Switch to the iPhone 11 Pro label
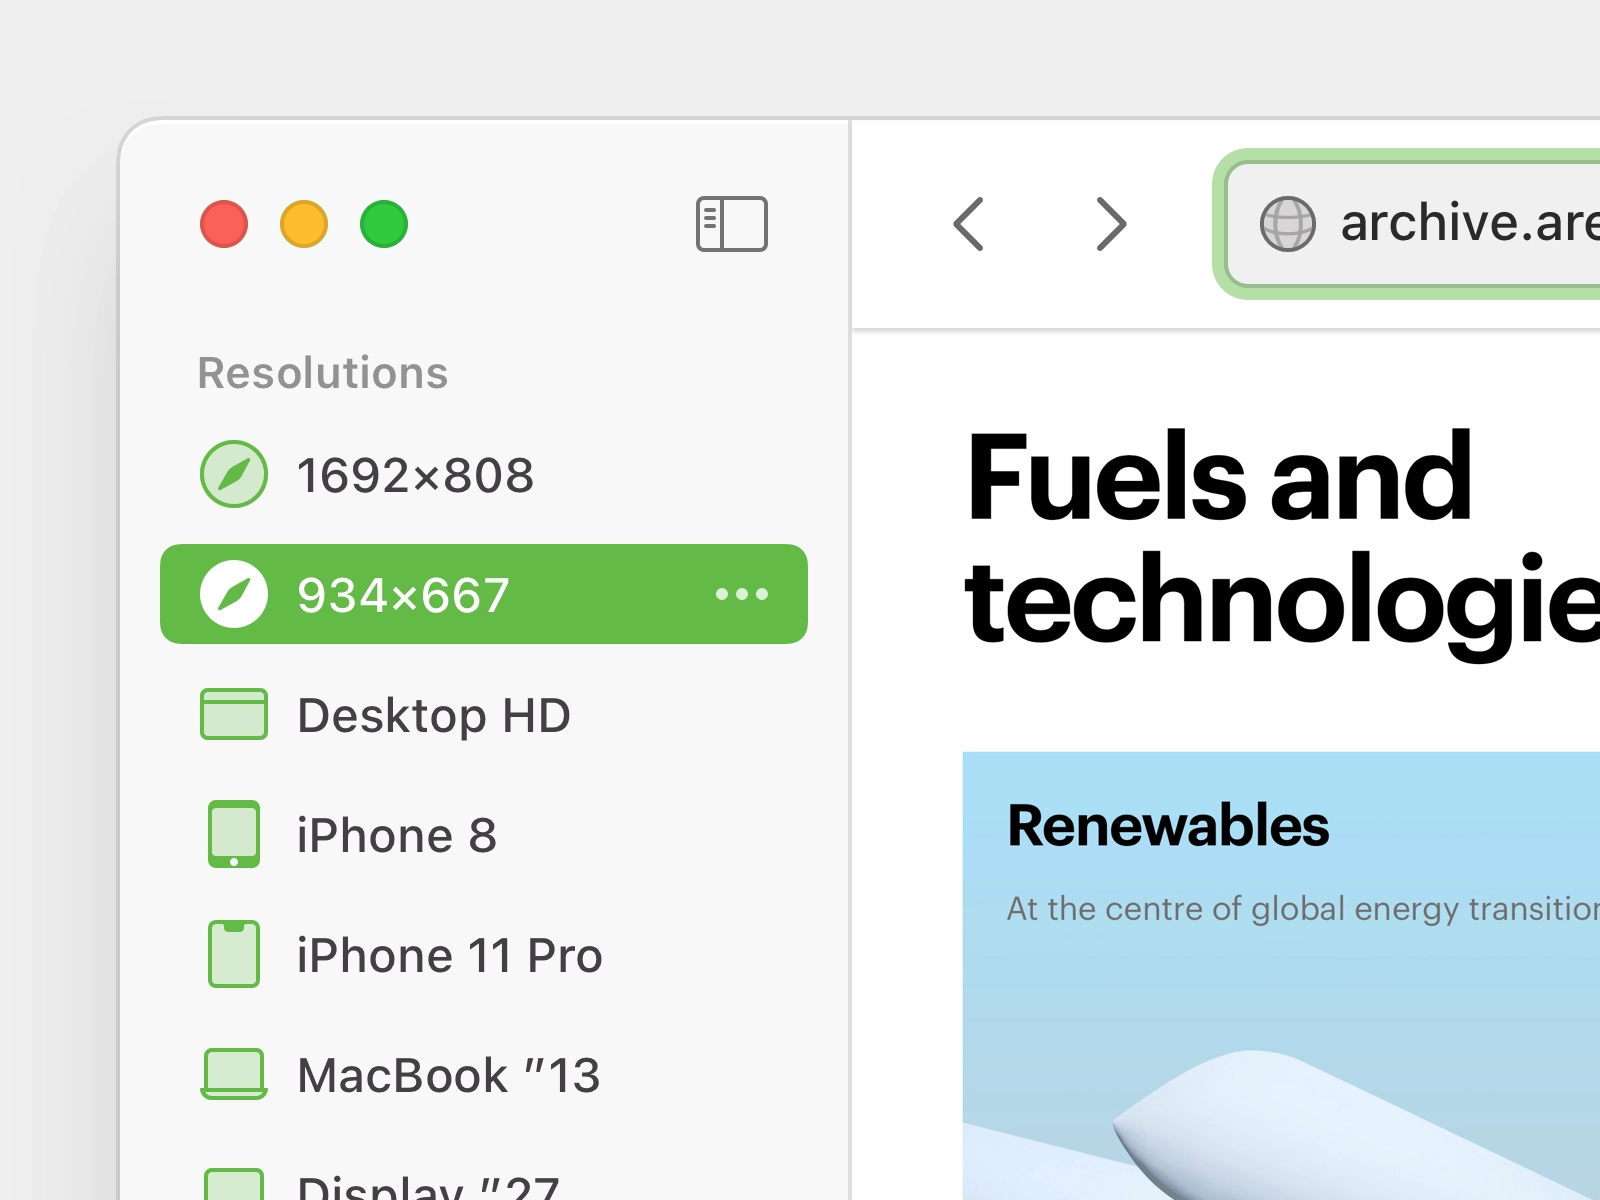This screenshot has width=1600, height=1200. click(x=449, y=955)
